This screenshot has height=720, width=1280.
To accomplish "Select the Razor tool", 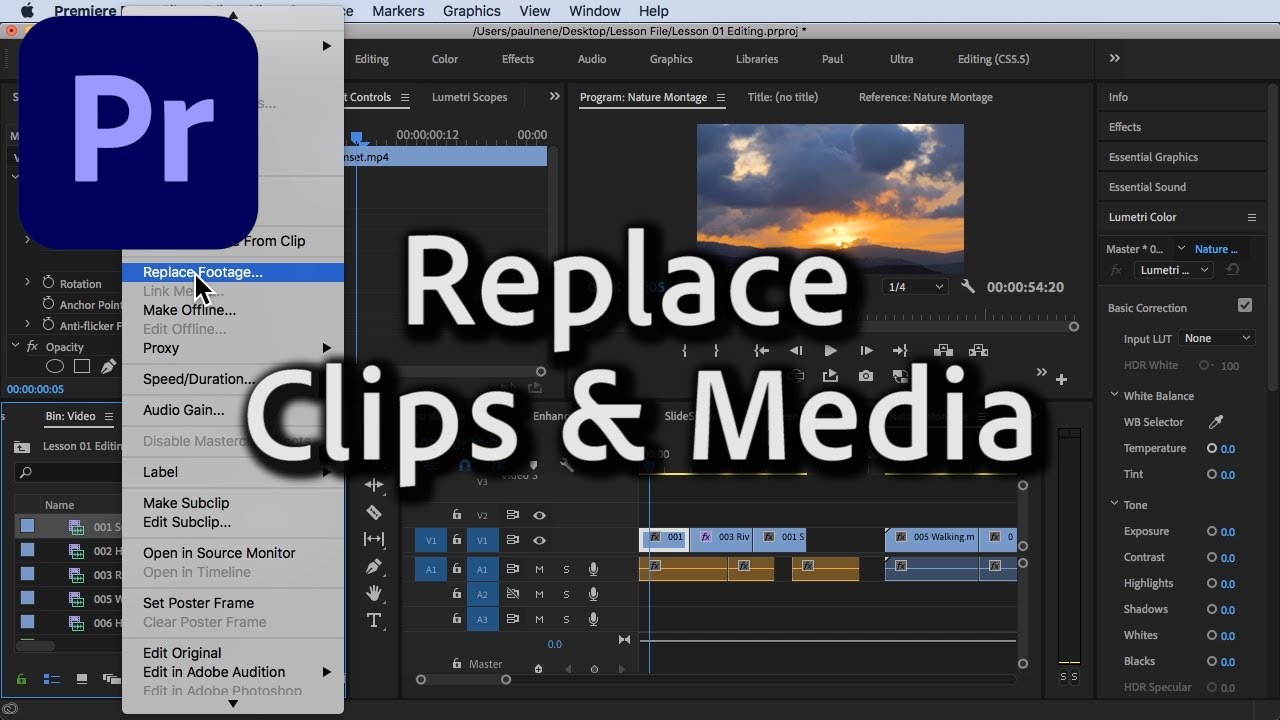I will [x=374, y=512].
